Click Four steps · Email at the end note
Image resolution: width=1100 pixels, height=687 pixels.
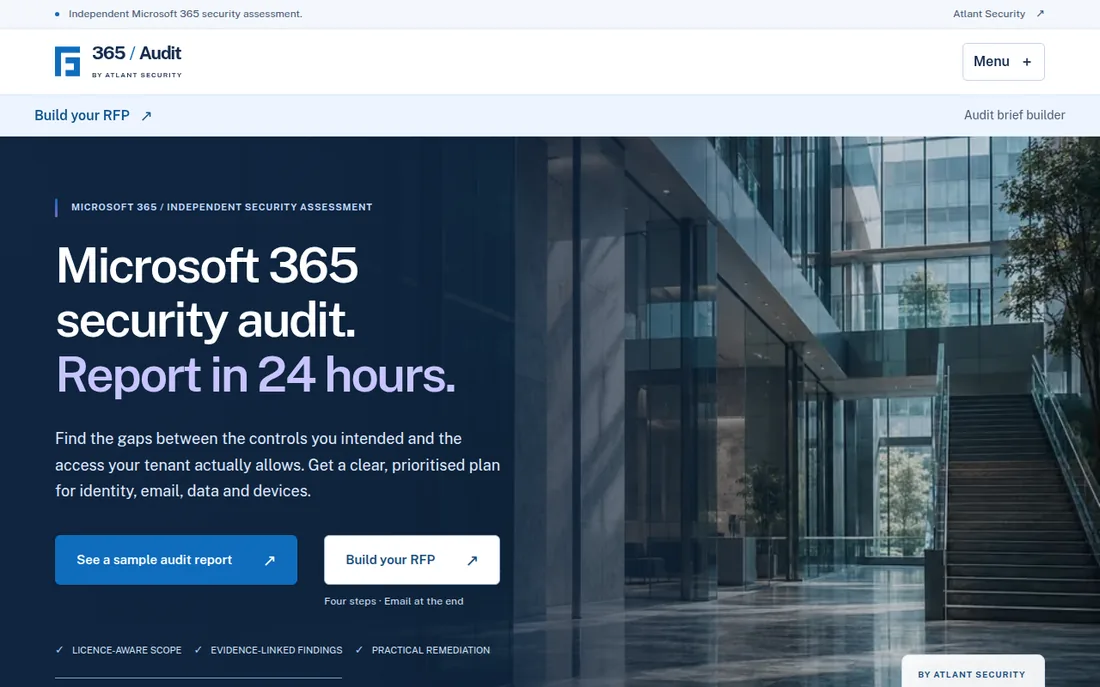(x=394, y=601)
